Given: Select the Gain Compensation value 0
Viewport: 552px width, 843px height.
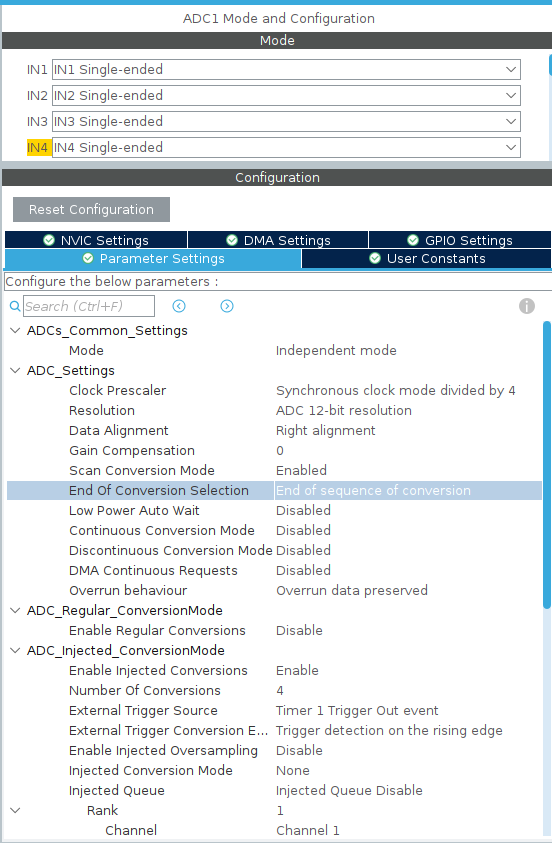Looking at the screenshot, I should (x=279, y=451).
